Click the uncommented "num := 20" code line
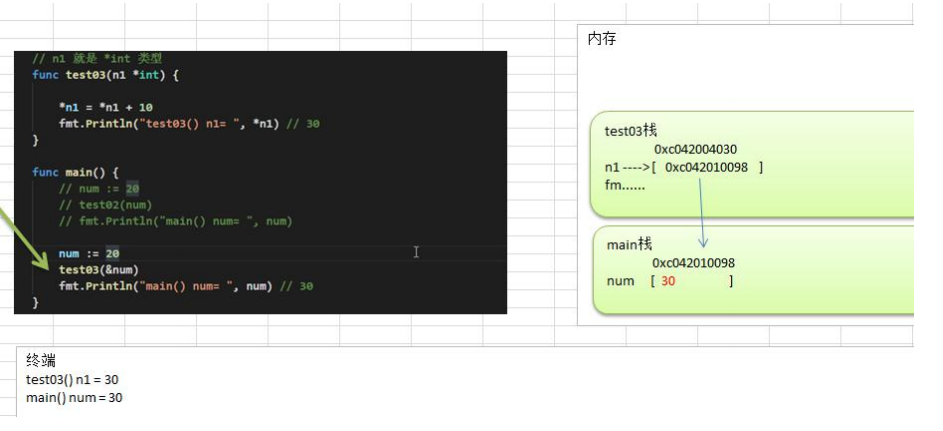 coord(89,254)
